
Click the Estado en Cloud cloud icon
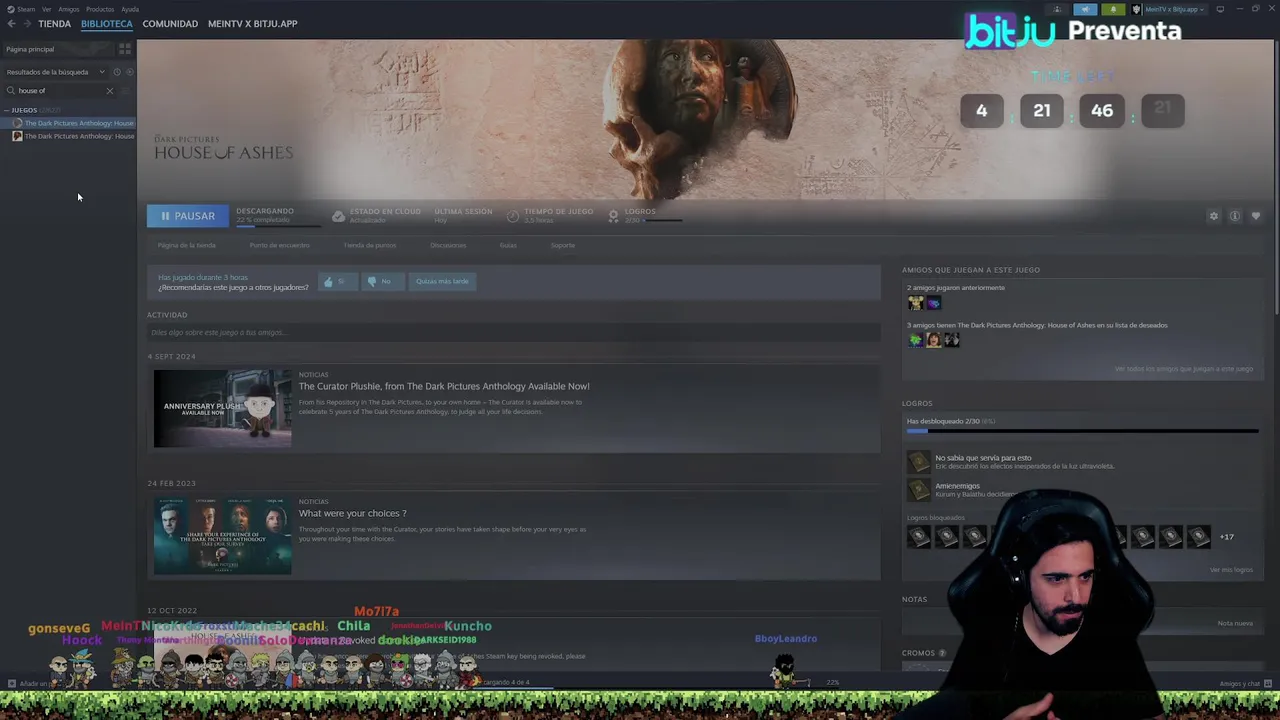(x=338, y=216)
